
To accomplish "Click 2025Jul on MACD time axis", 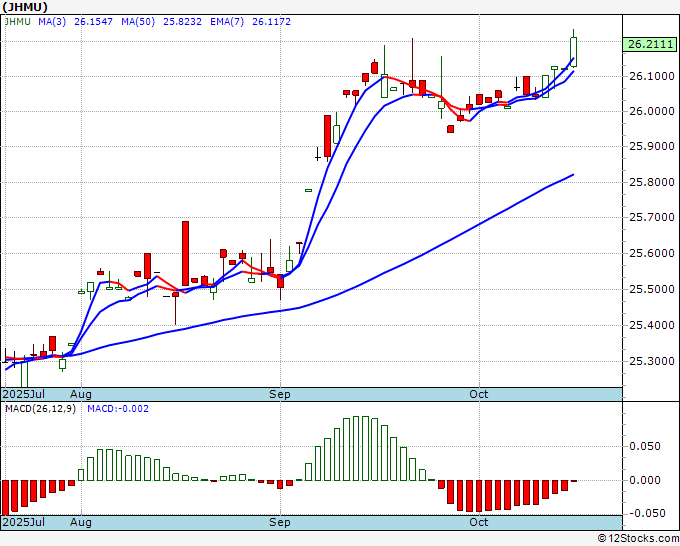I will 24,522.
